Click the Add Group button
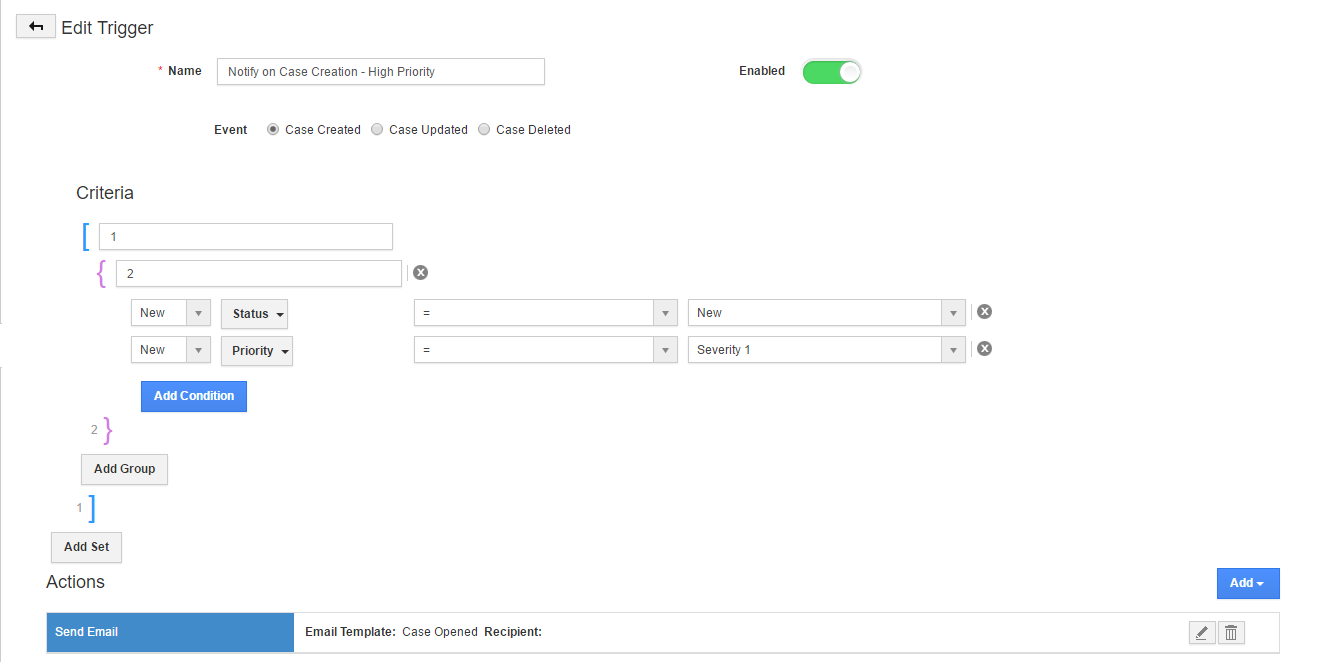 coord(124,469)
